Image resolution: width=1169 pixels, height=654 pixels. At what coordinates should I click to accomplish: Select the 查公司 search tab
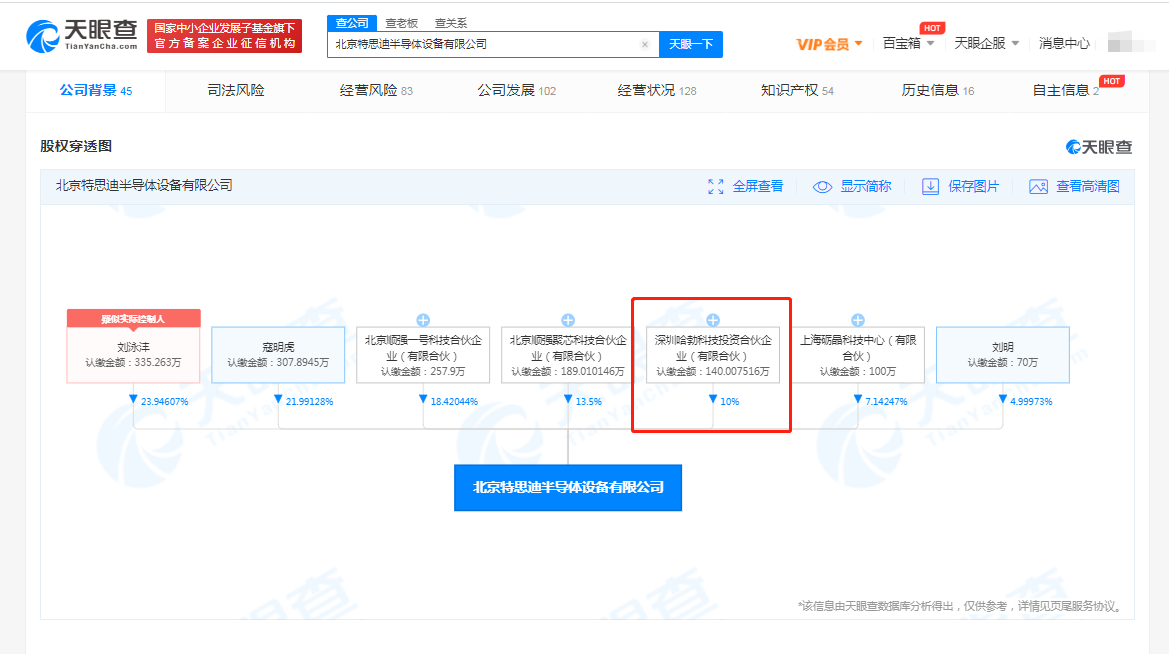tap(352, 23)
